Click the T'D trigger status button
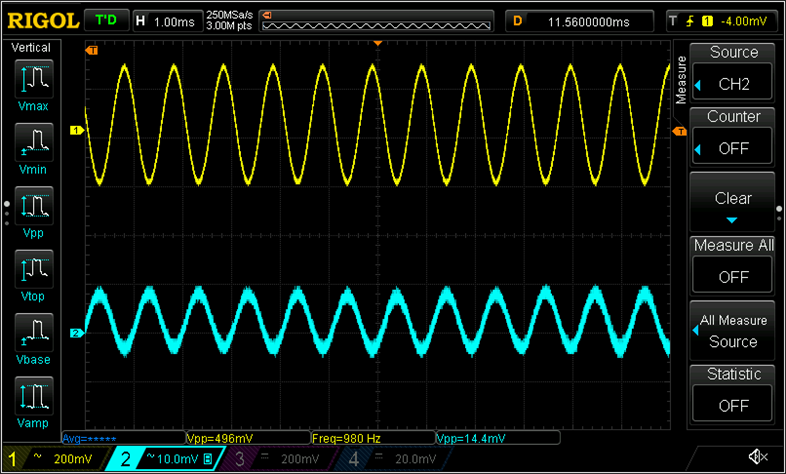786x474 pixels. [x=105, y=20]
